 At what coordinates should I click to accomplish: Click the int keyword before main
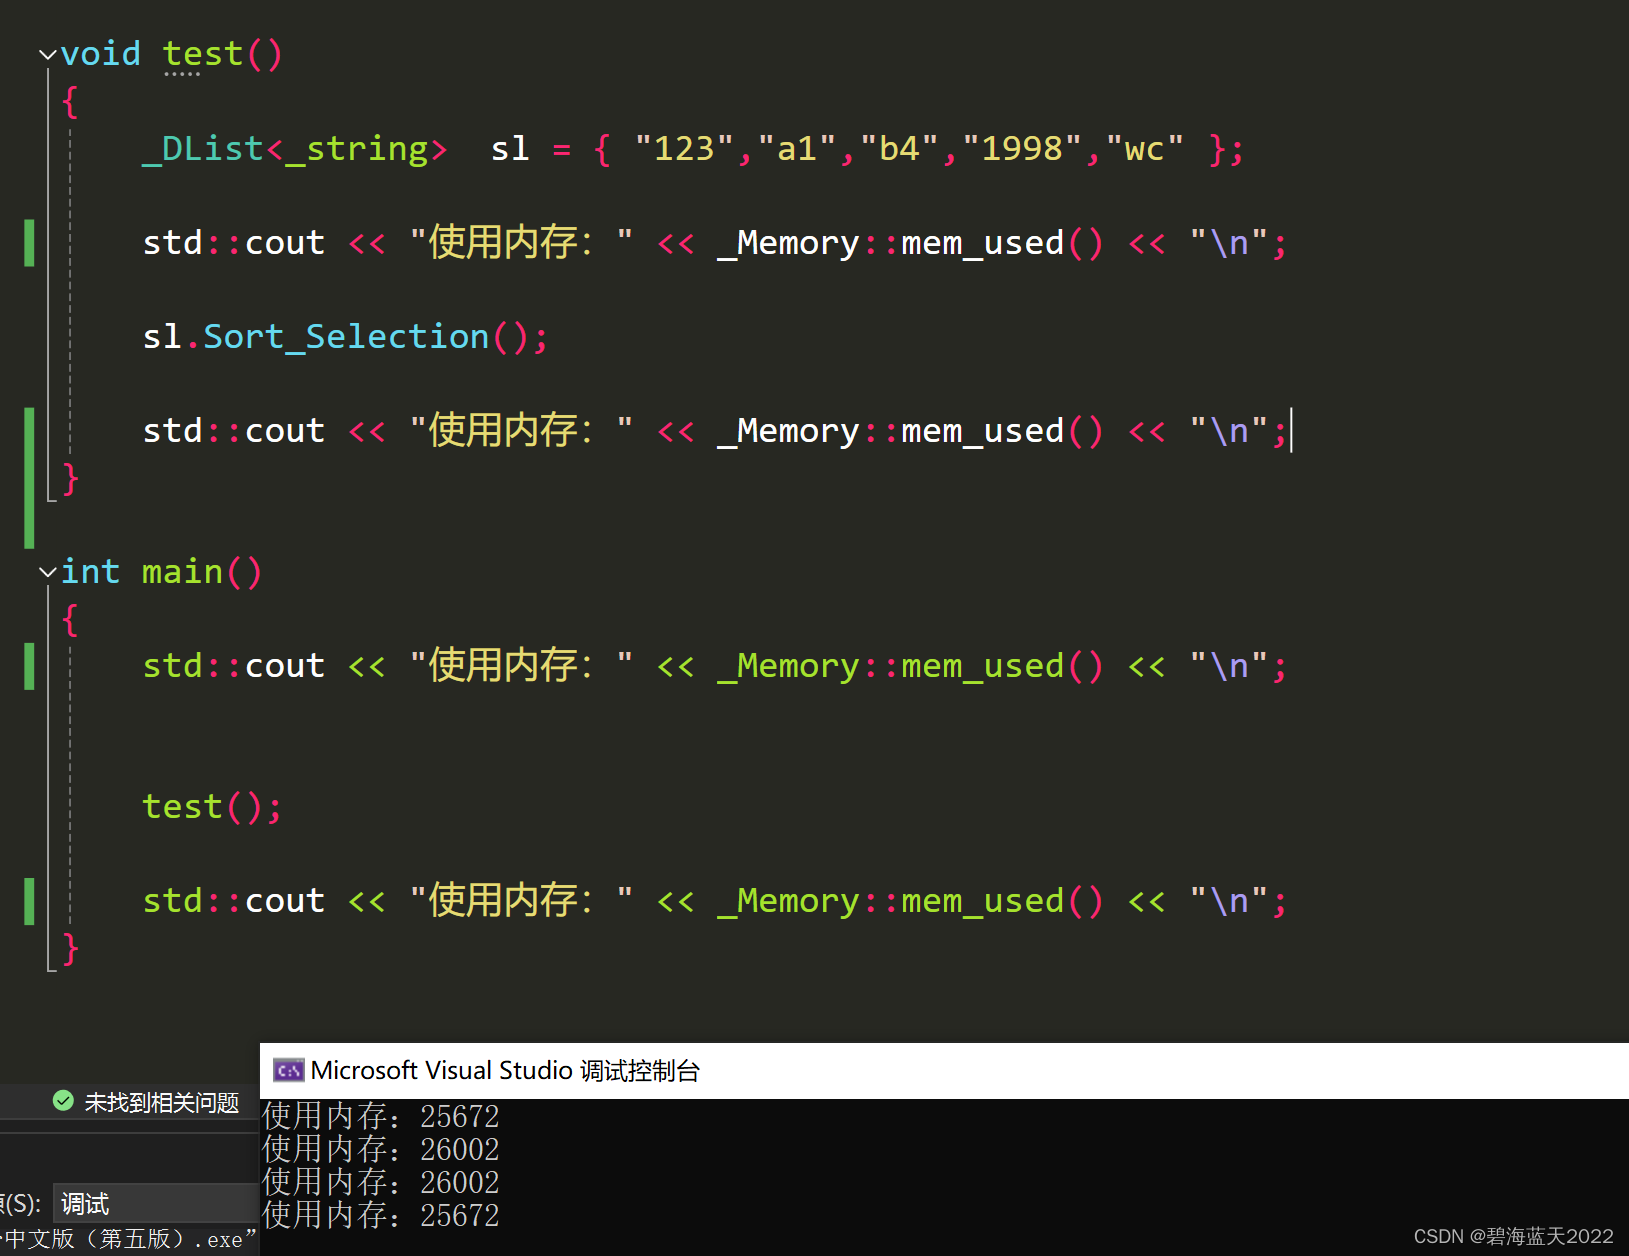pos(90,572)
